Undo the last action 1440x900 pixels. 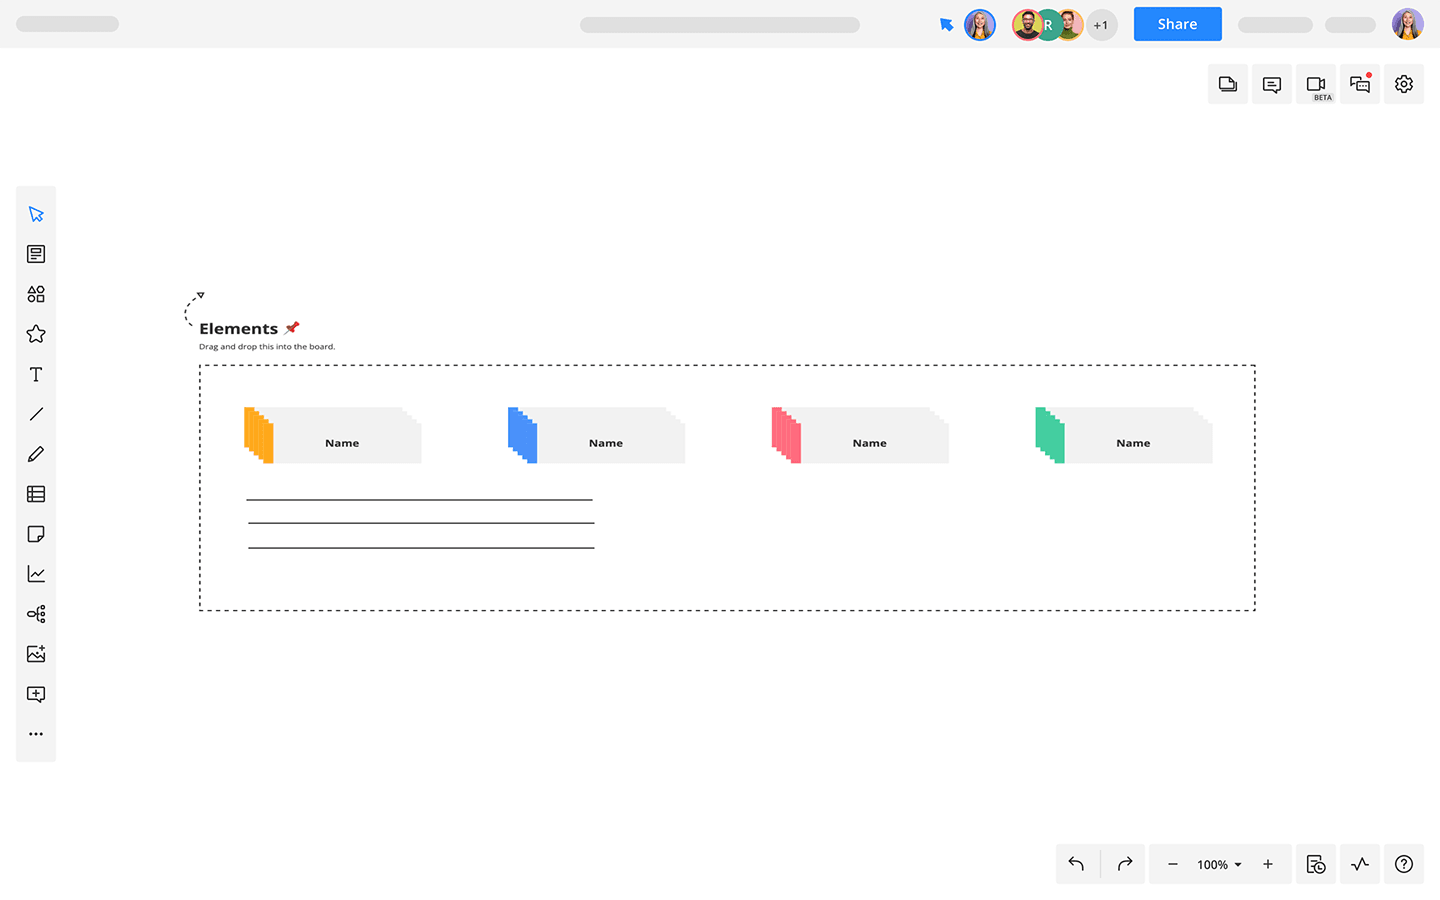tap(1077, 864)
